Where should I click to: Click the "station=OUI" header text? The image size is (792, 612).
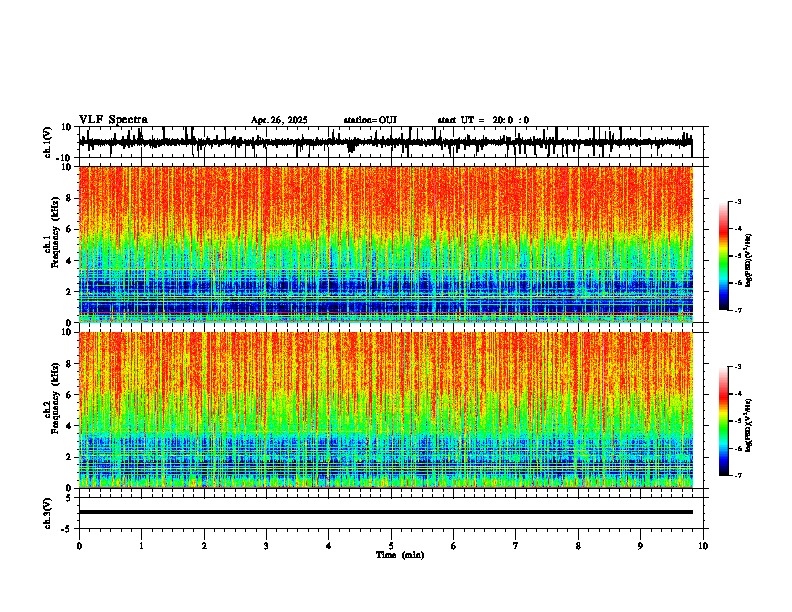point(370,120)
